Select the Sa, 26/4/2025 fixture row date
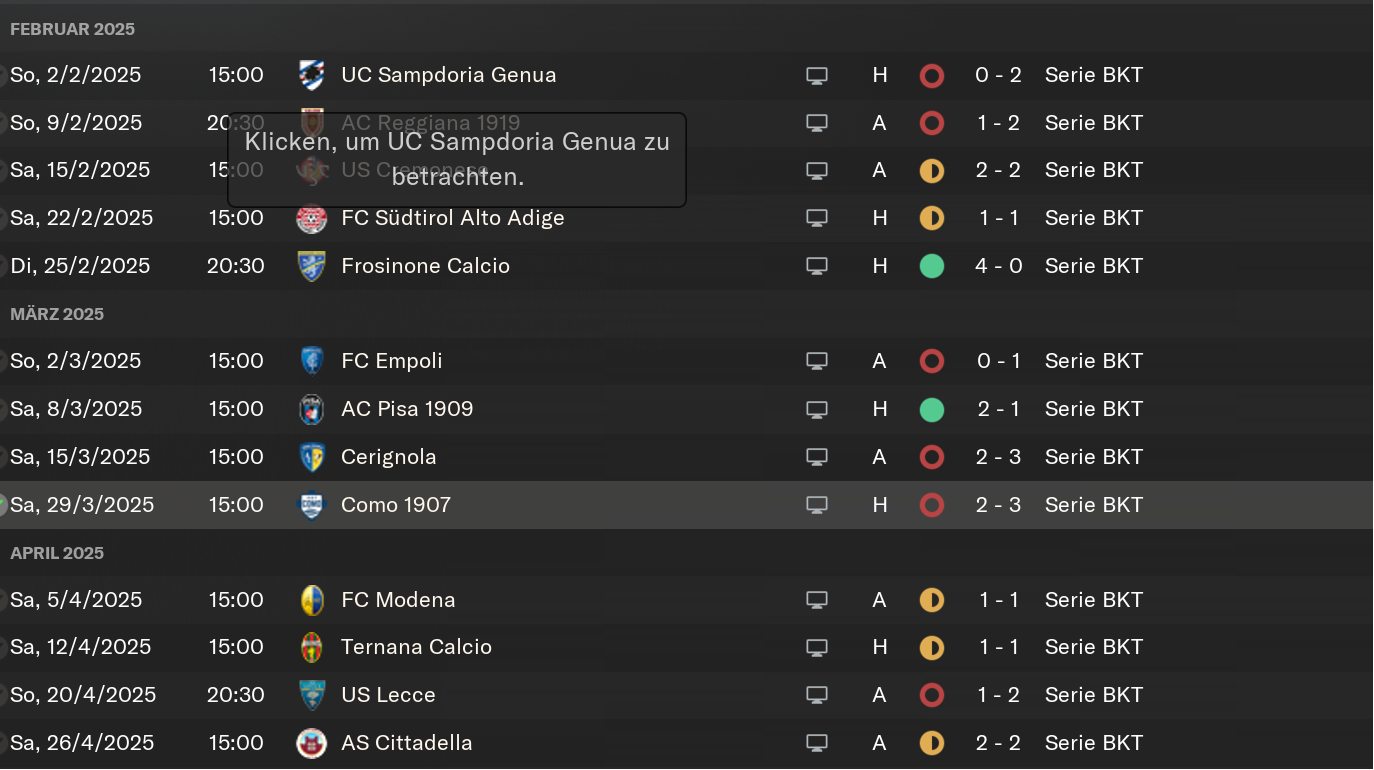This screenshot has height=770, width=1374. [x=82, y=743]
